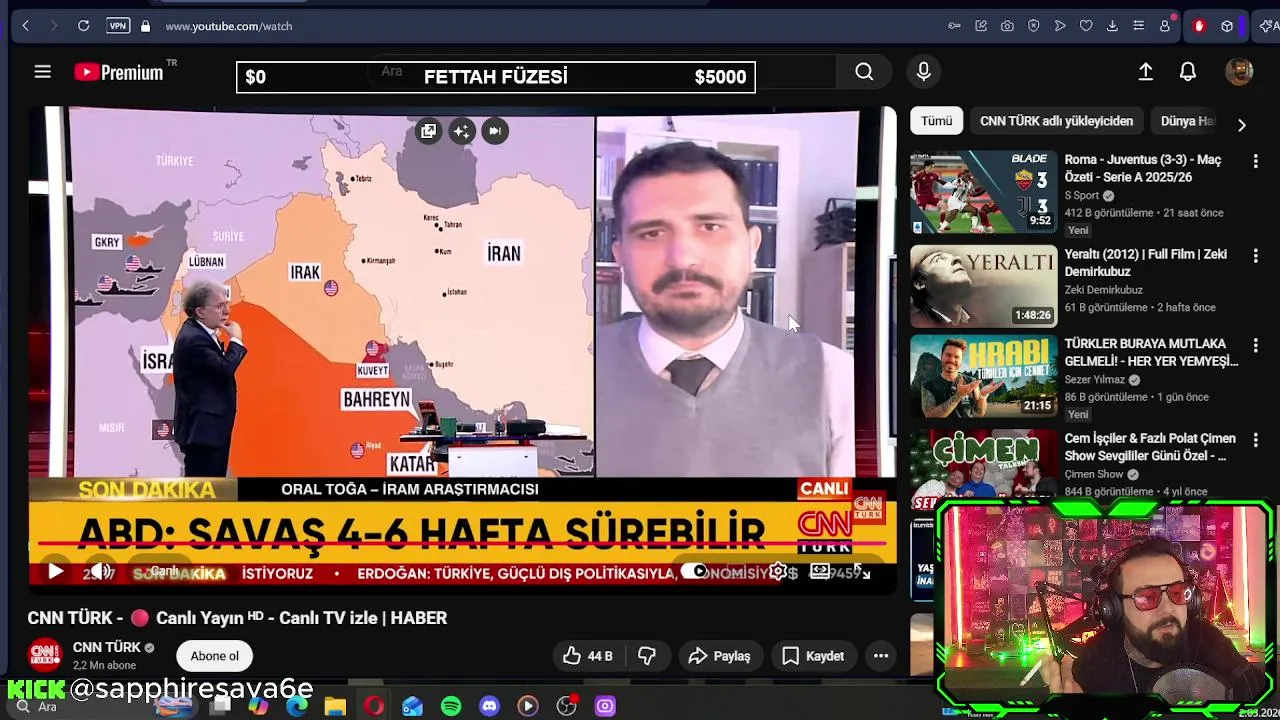Open the TÜRKLER BURAYA MUTLAKA GELMELİ title
This screenshot has width=1280, height=720.
click(x=1151, y=352)
